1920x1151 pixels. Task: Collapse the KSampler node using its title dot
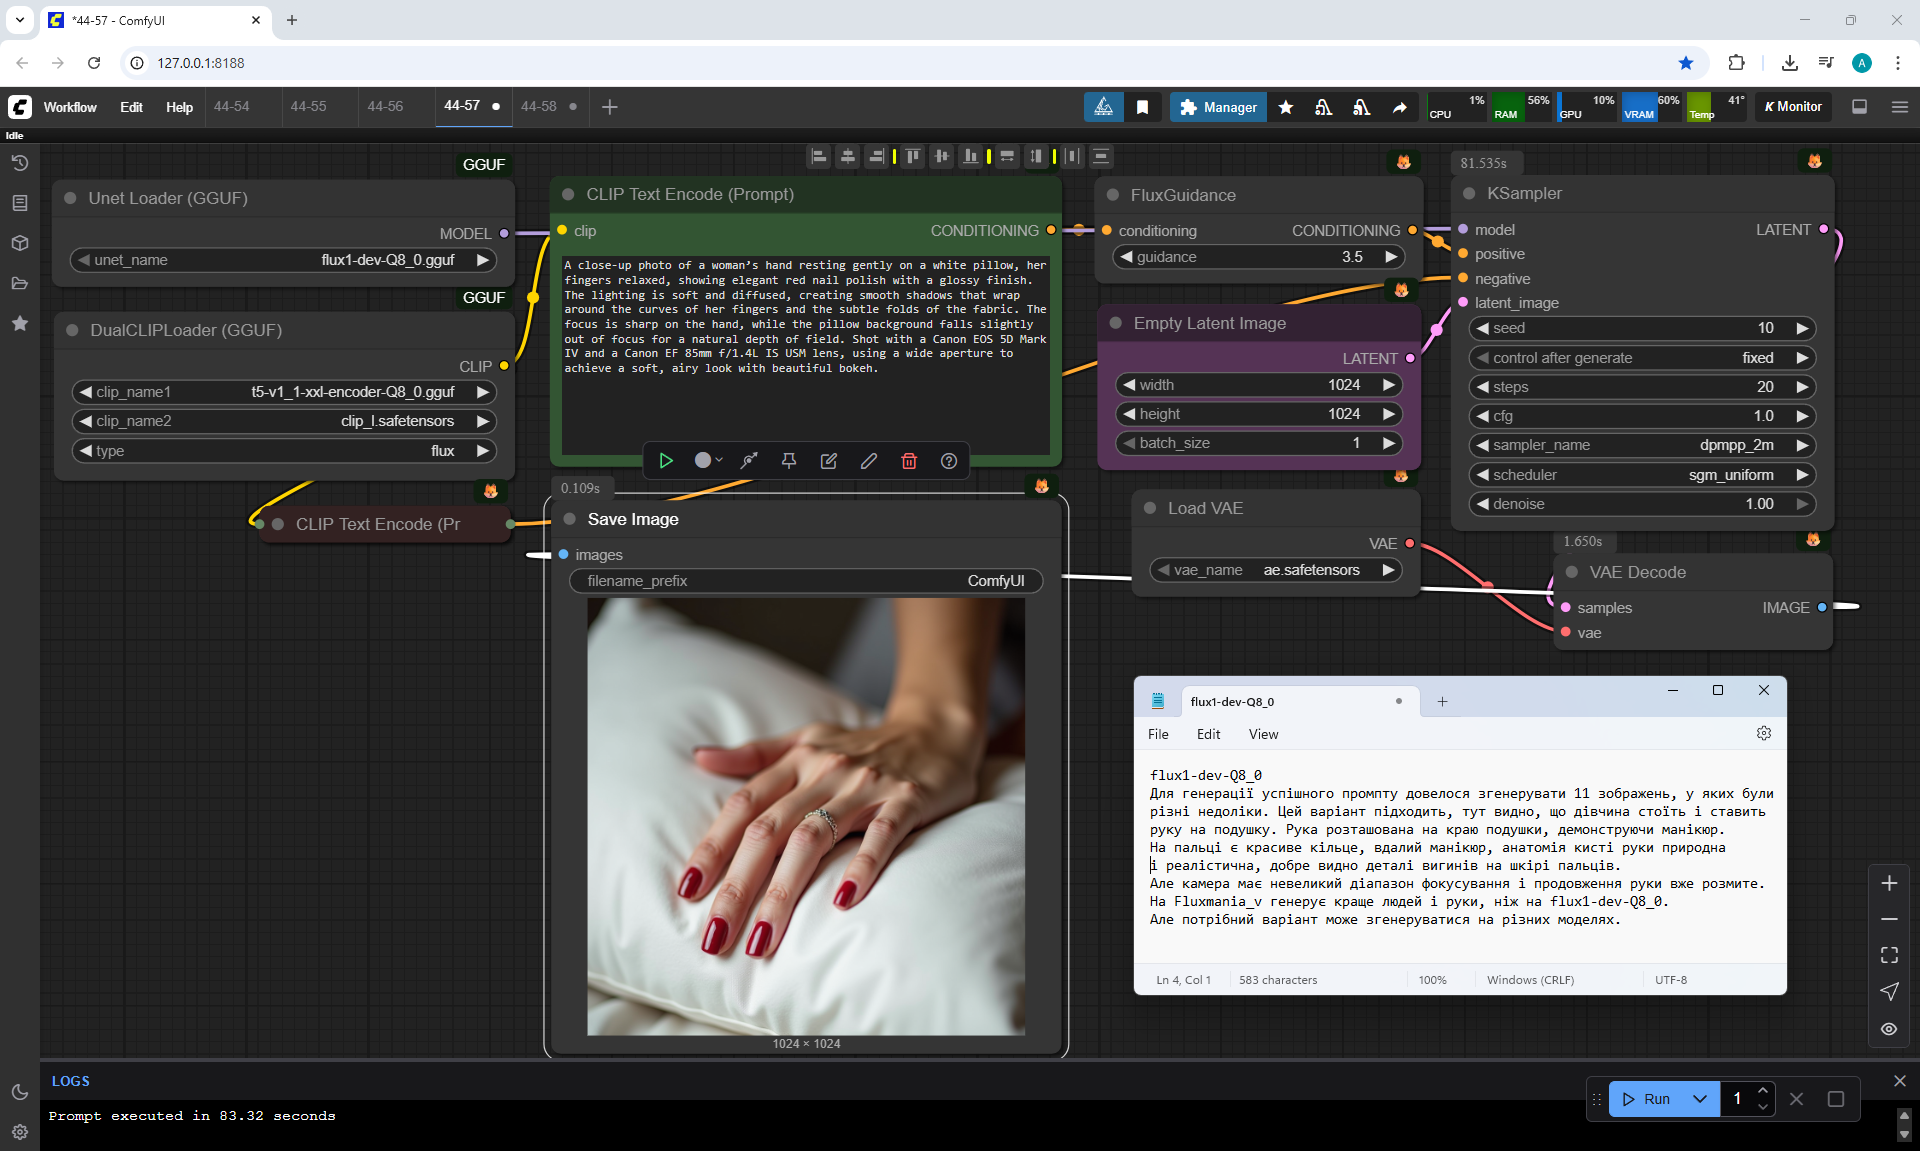tap(1469, 194)
